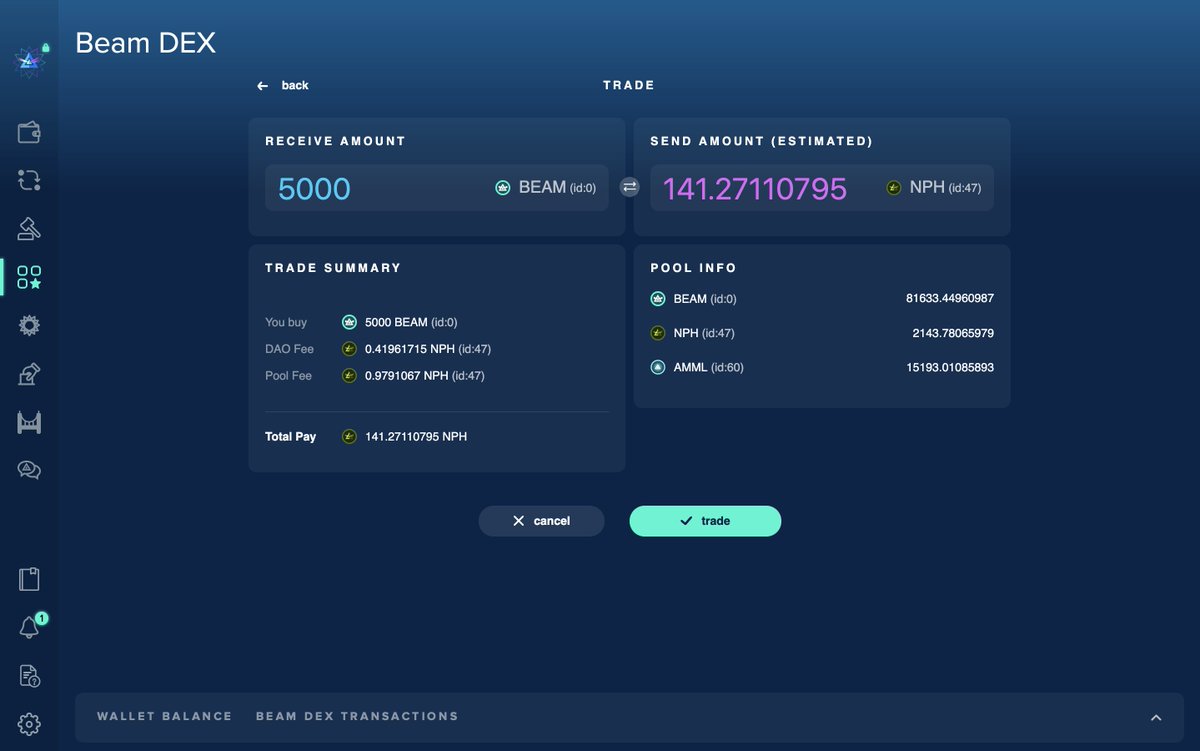Click the BEAM icon in the You buy row
This screenshot has width=1200, height=751.
pos(349,322)
